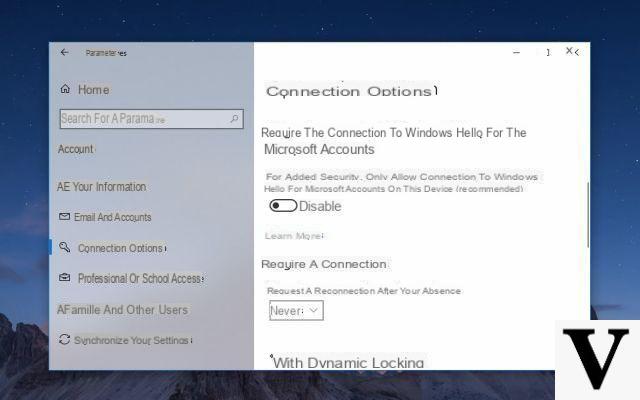Image resolution: width=640 pixels, height=400 pixels.
Task: Open Home from the house icon
Action: pyautogui.click(x=65, y=89)
